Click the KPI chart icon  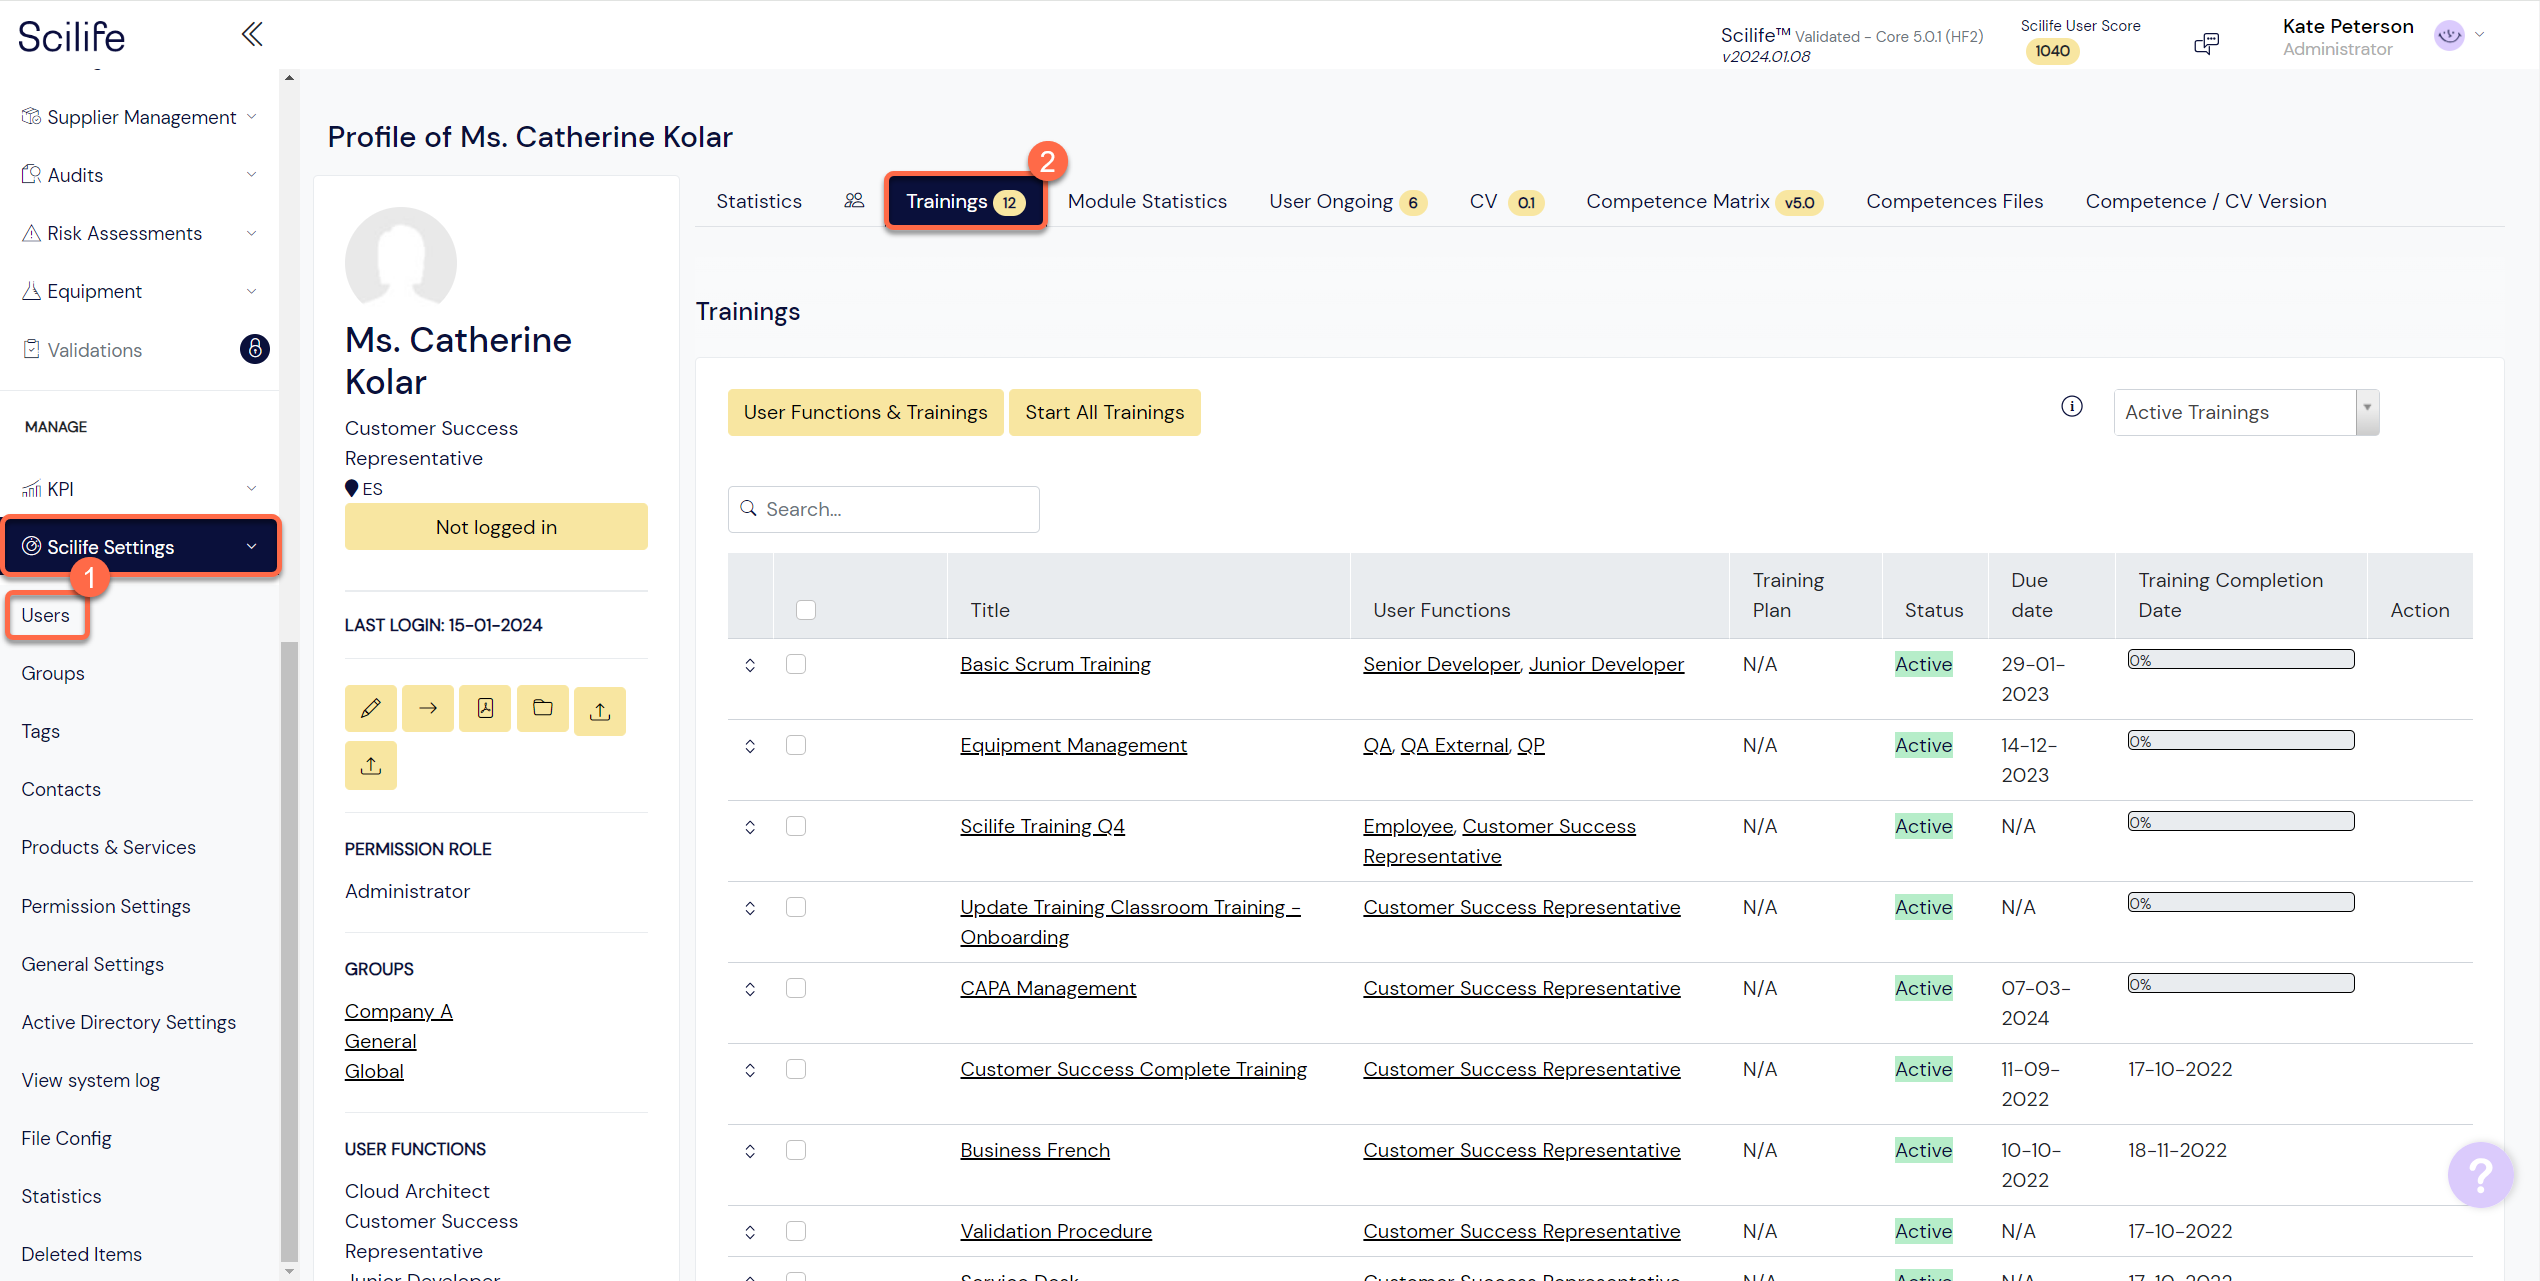pos(31,489)
